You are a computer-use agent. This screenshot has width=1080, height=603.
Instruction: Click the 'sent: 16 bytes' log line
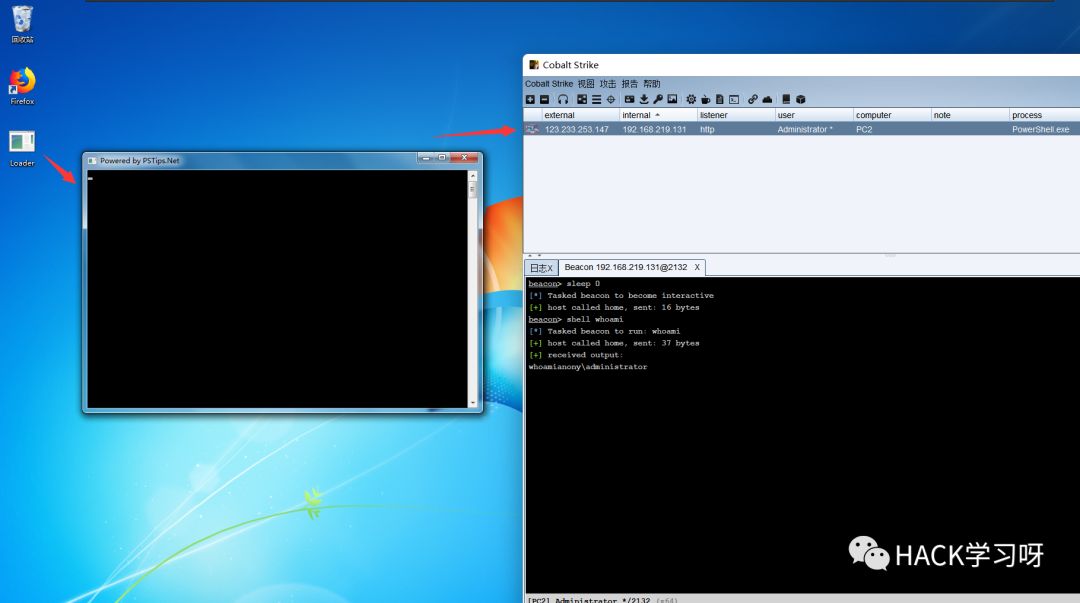[614, 307]
